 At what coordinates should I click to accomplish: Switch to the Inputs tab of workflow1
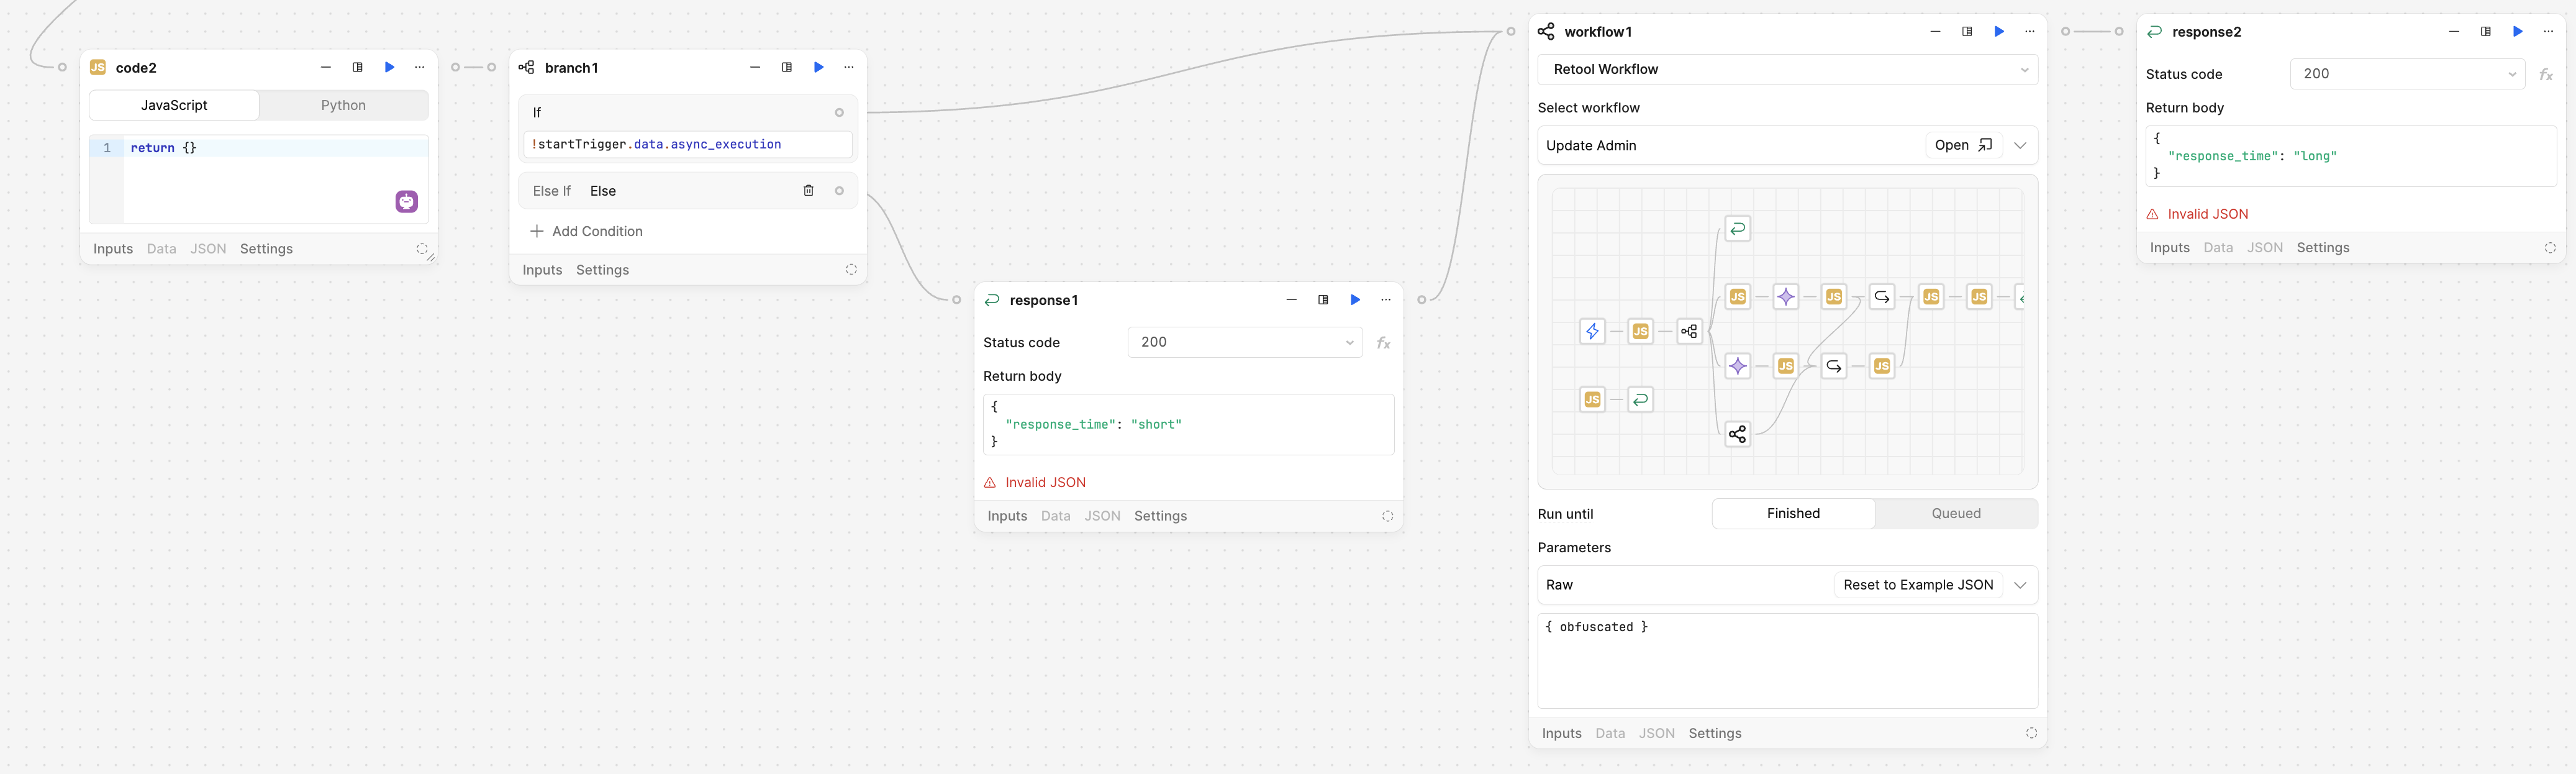point(1561,733)
